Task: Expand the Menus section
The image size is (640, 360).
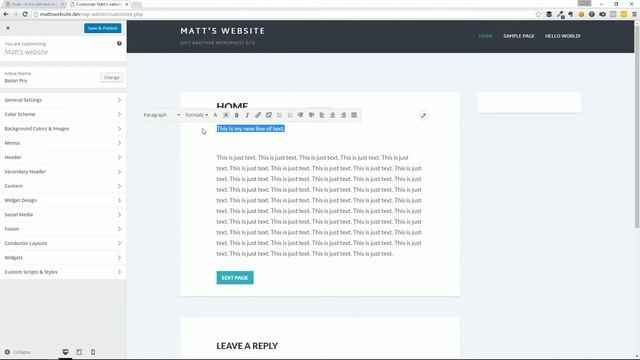Action: coord(63,143)
